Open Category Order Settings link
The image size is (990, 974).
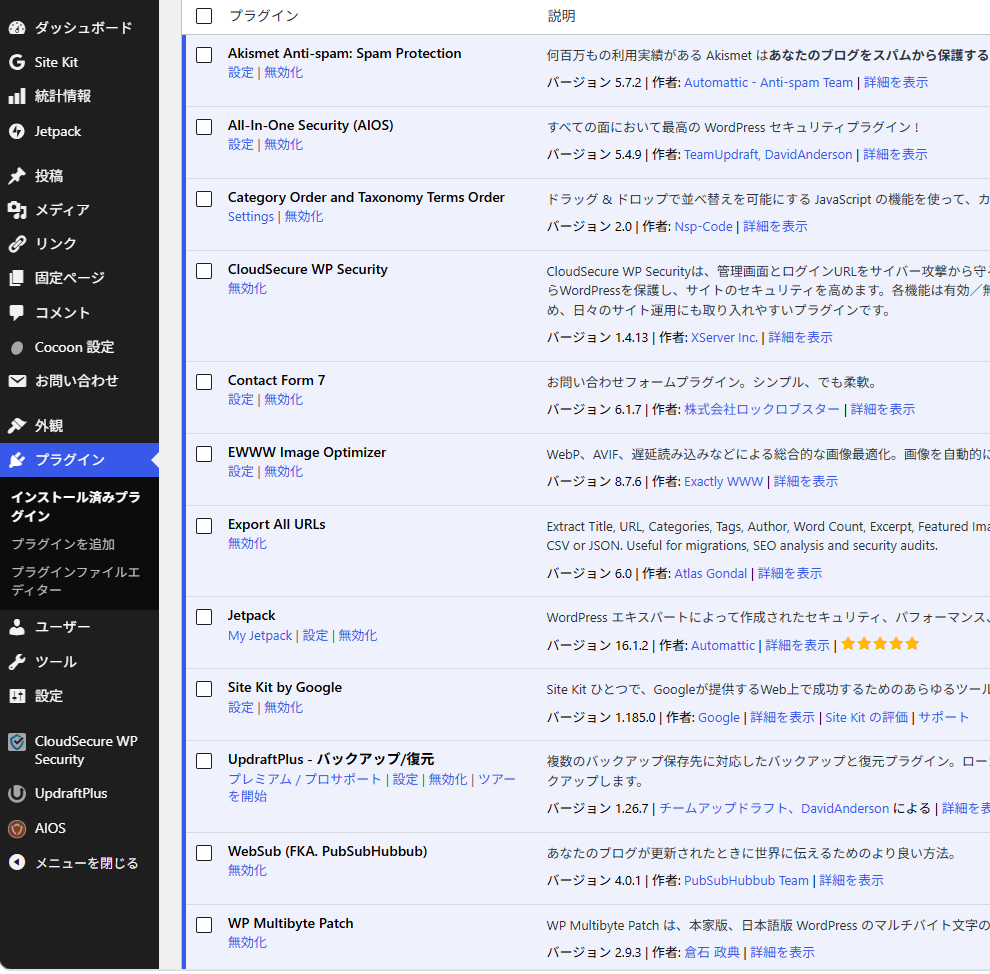click(x=251, y=217)
